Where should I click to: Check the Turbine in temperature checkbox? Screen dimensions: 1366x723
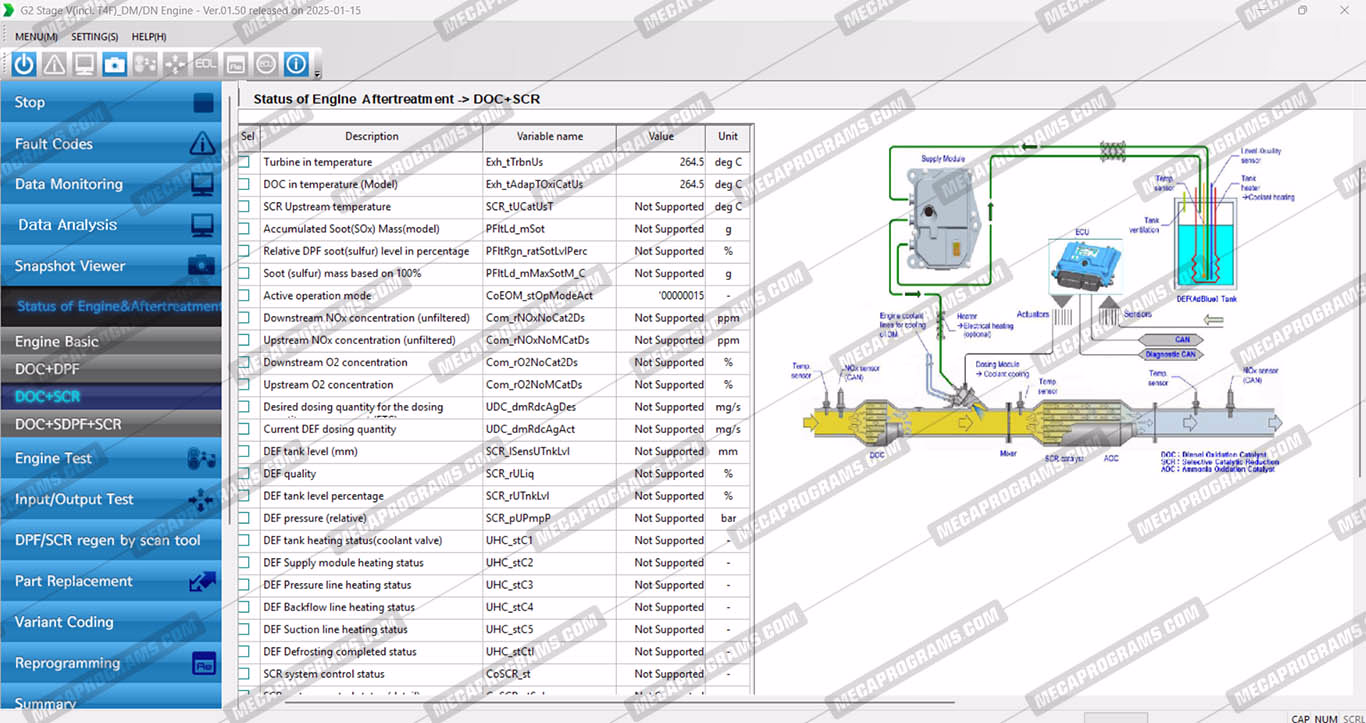tap(246, 162)
